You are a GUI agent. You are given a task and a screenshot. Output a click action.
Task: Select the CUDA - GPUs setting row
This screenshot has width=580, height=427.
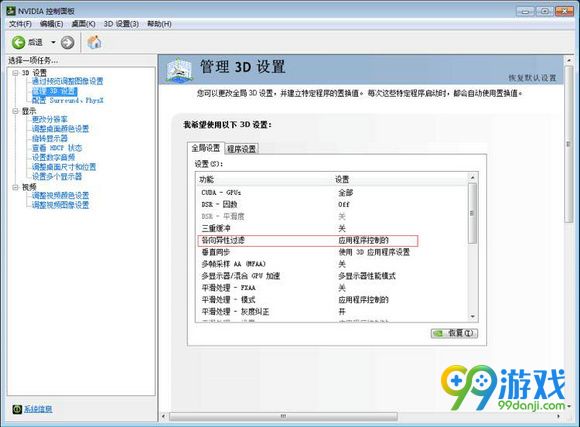coord(332,193)
